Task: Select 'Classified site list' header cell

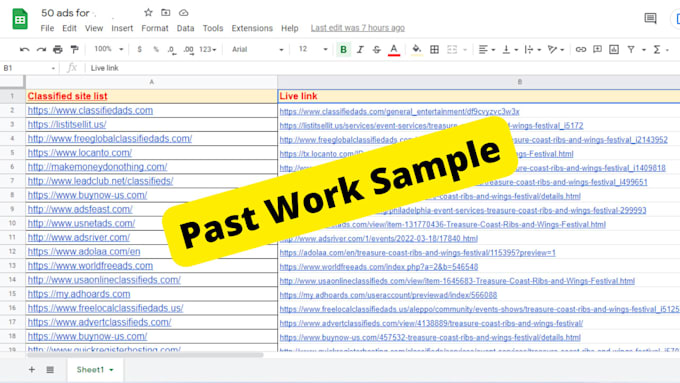Action: pos(151,96)
